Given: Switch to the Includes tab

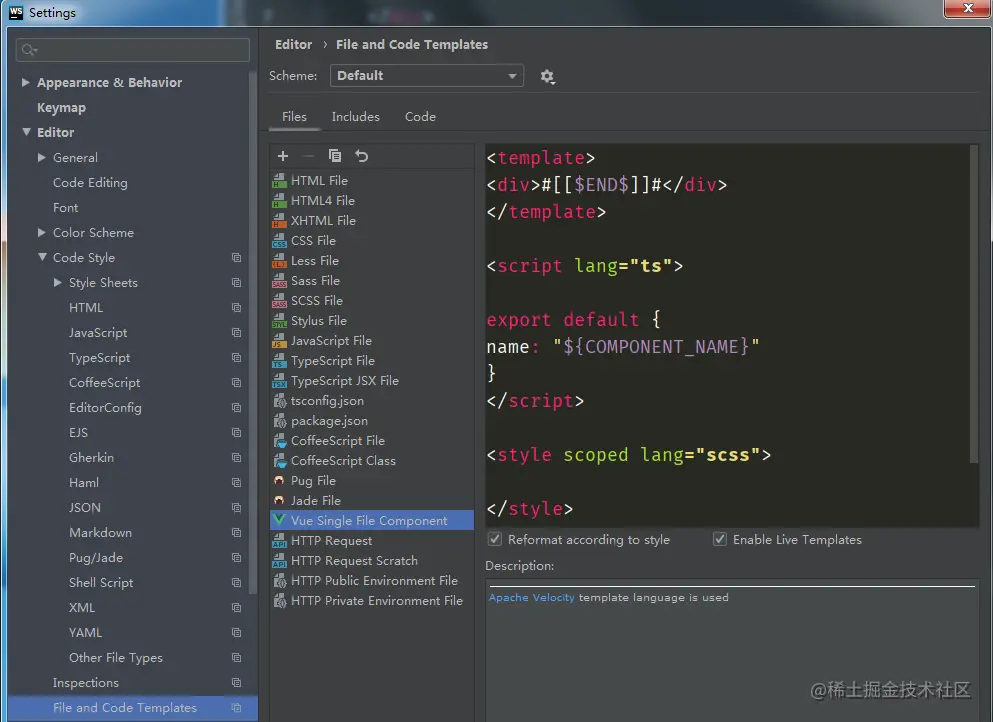Looking at the screenshot, I should coord(355,117).
